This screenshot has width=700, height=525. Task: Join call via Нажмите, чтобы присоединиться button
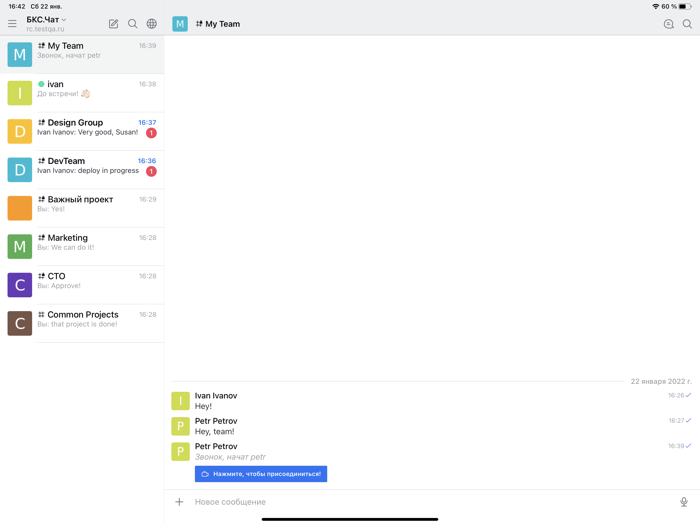(261, 474)
